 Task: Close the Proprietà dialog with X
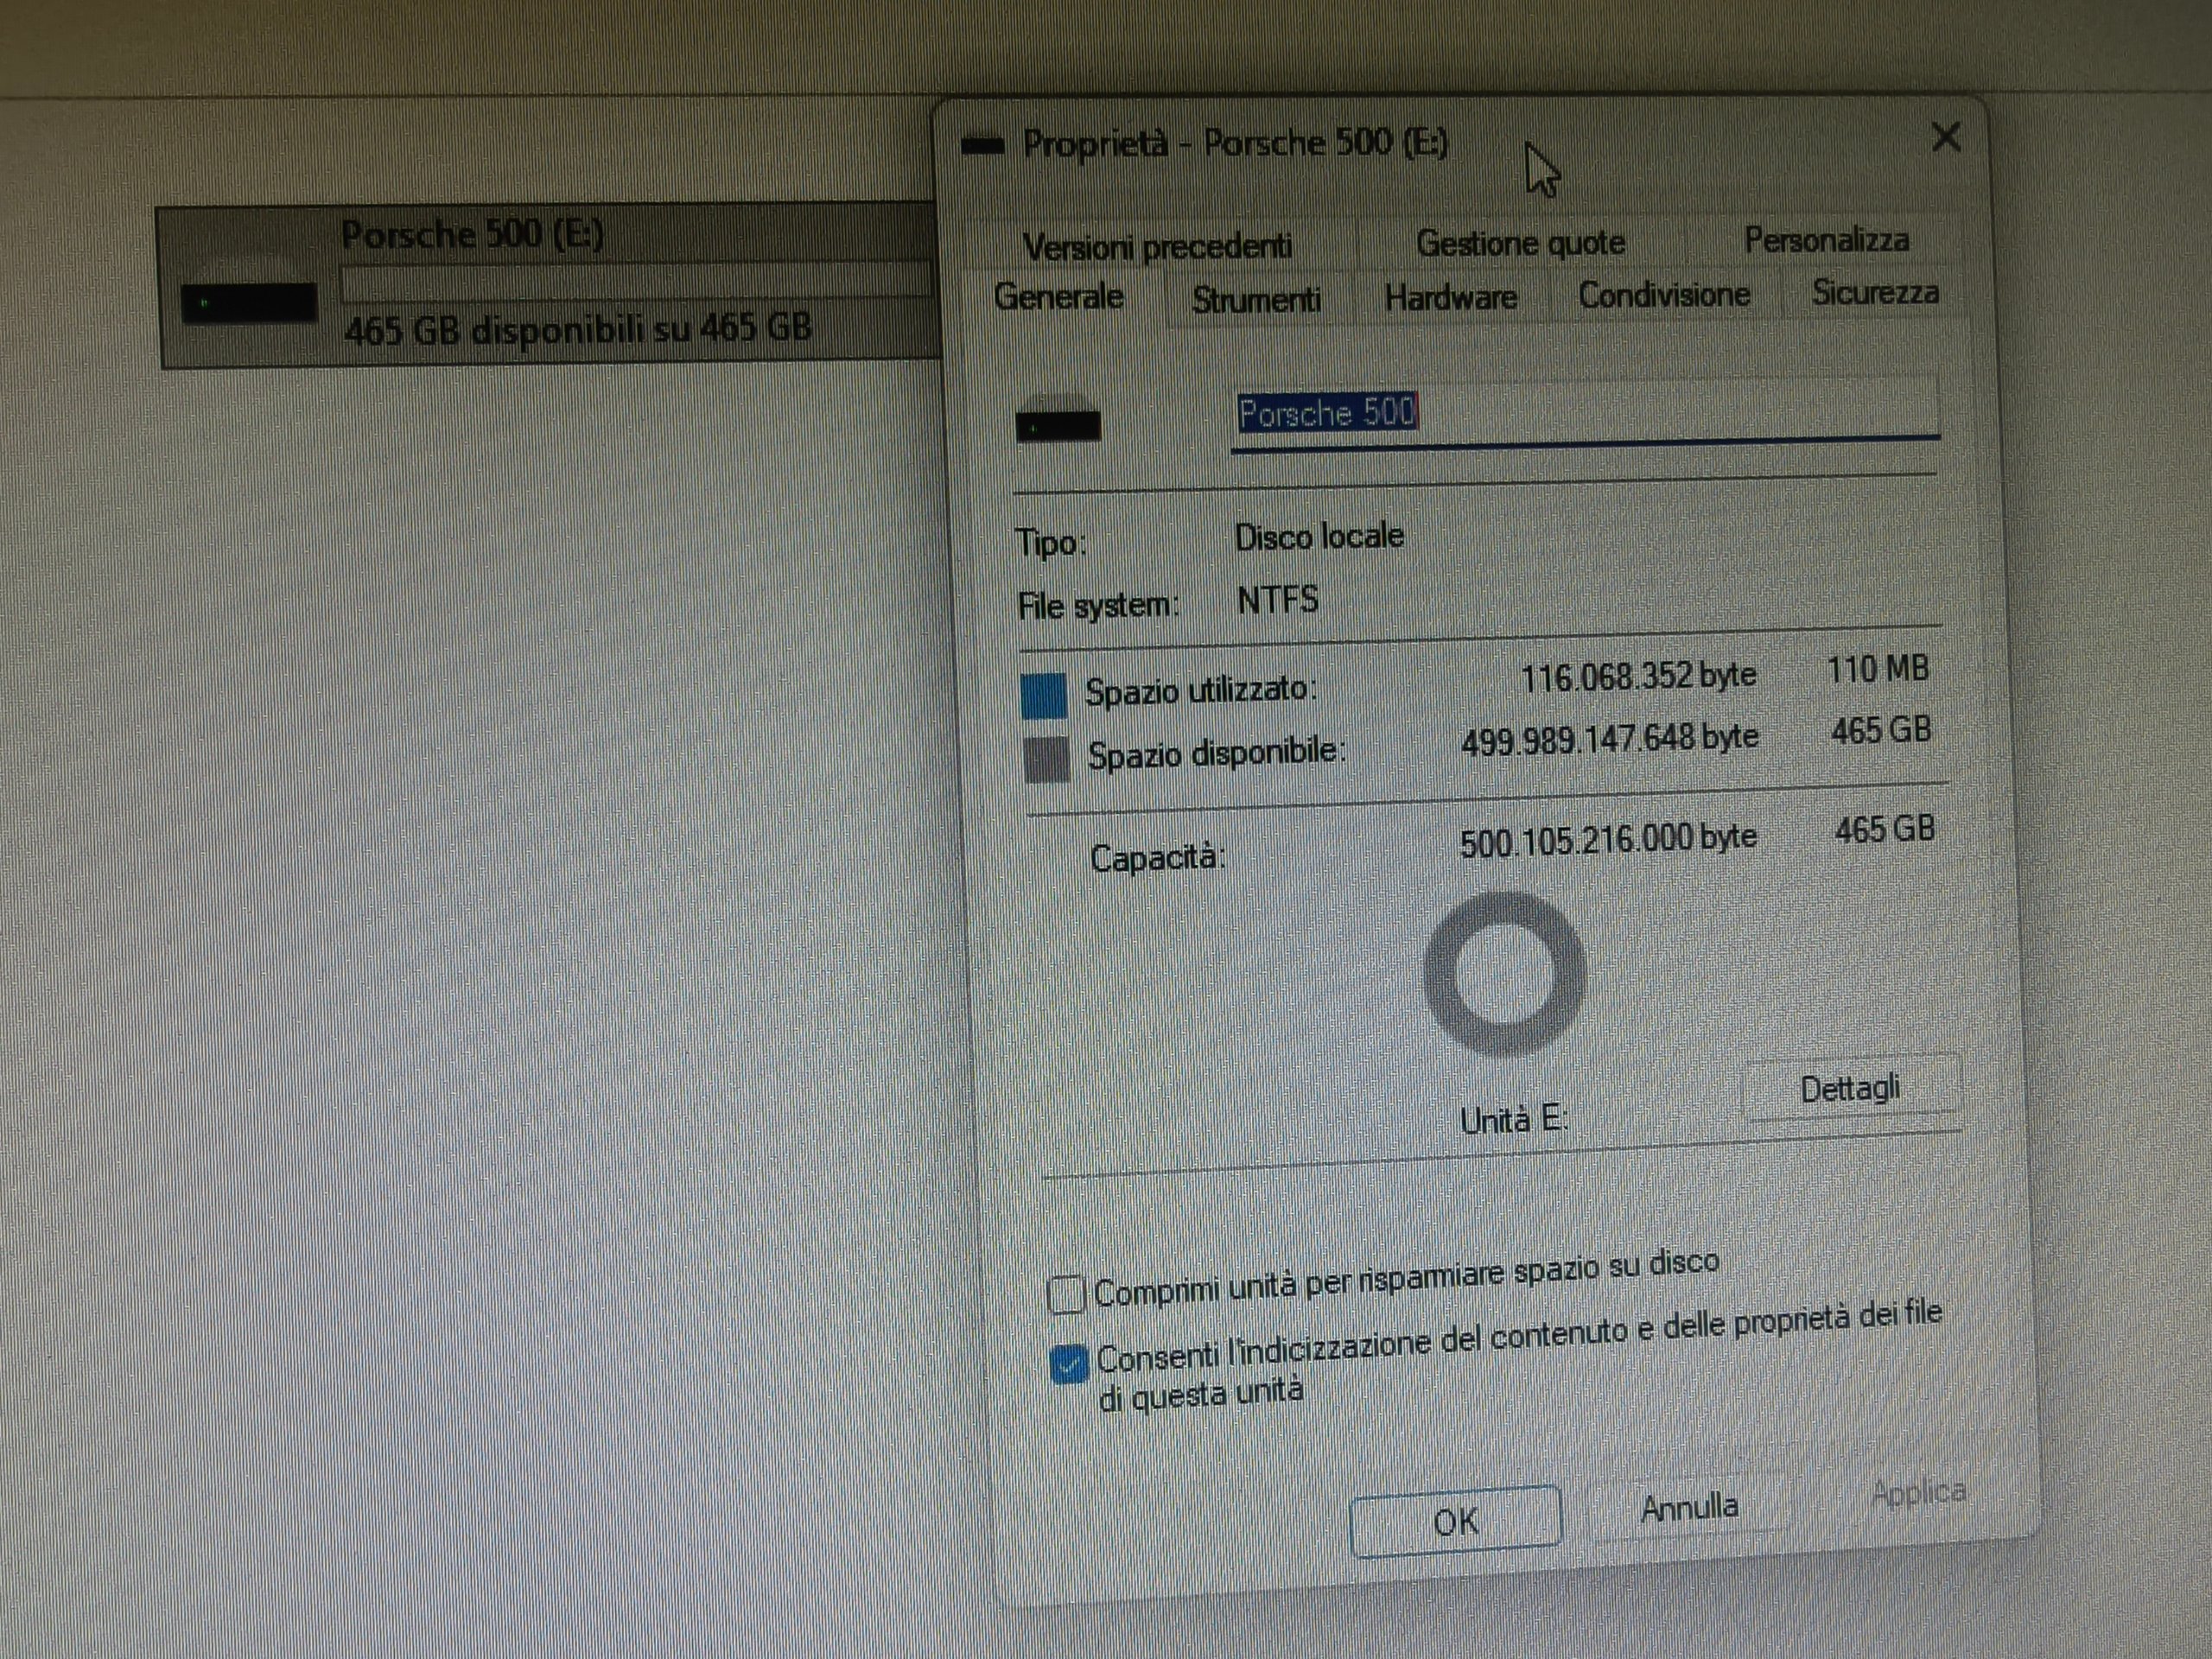click(x=1946, y=137)
